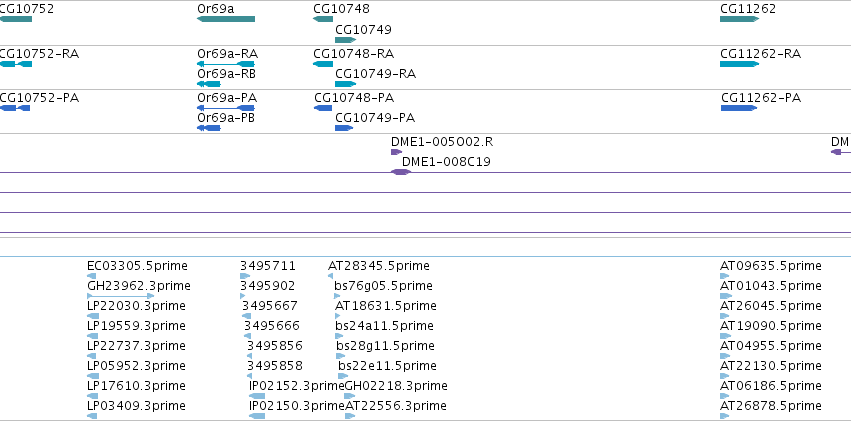Select the GH23962.3prime EST label
This screenshot has height=421, width=851.
click(138, 286)
